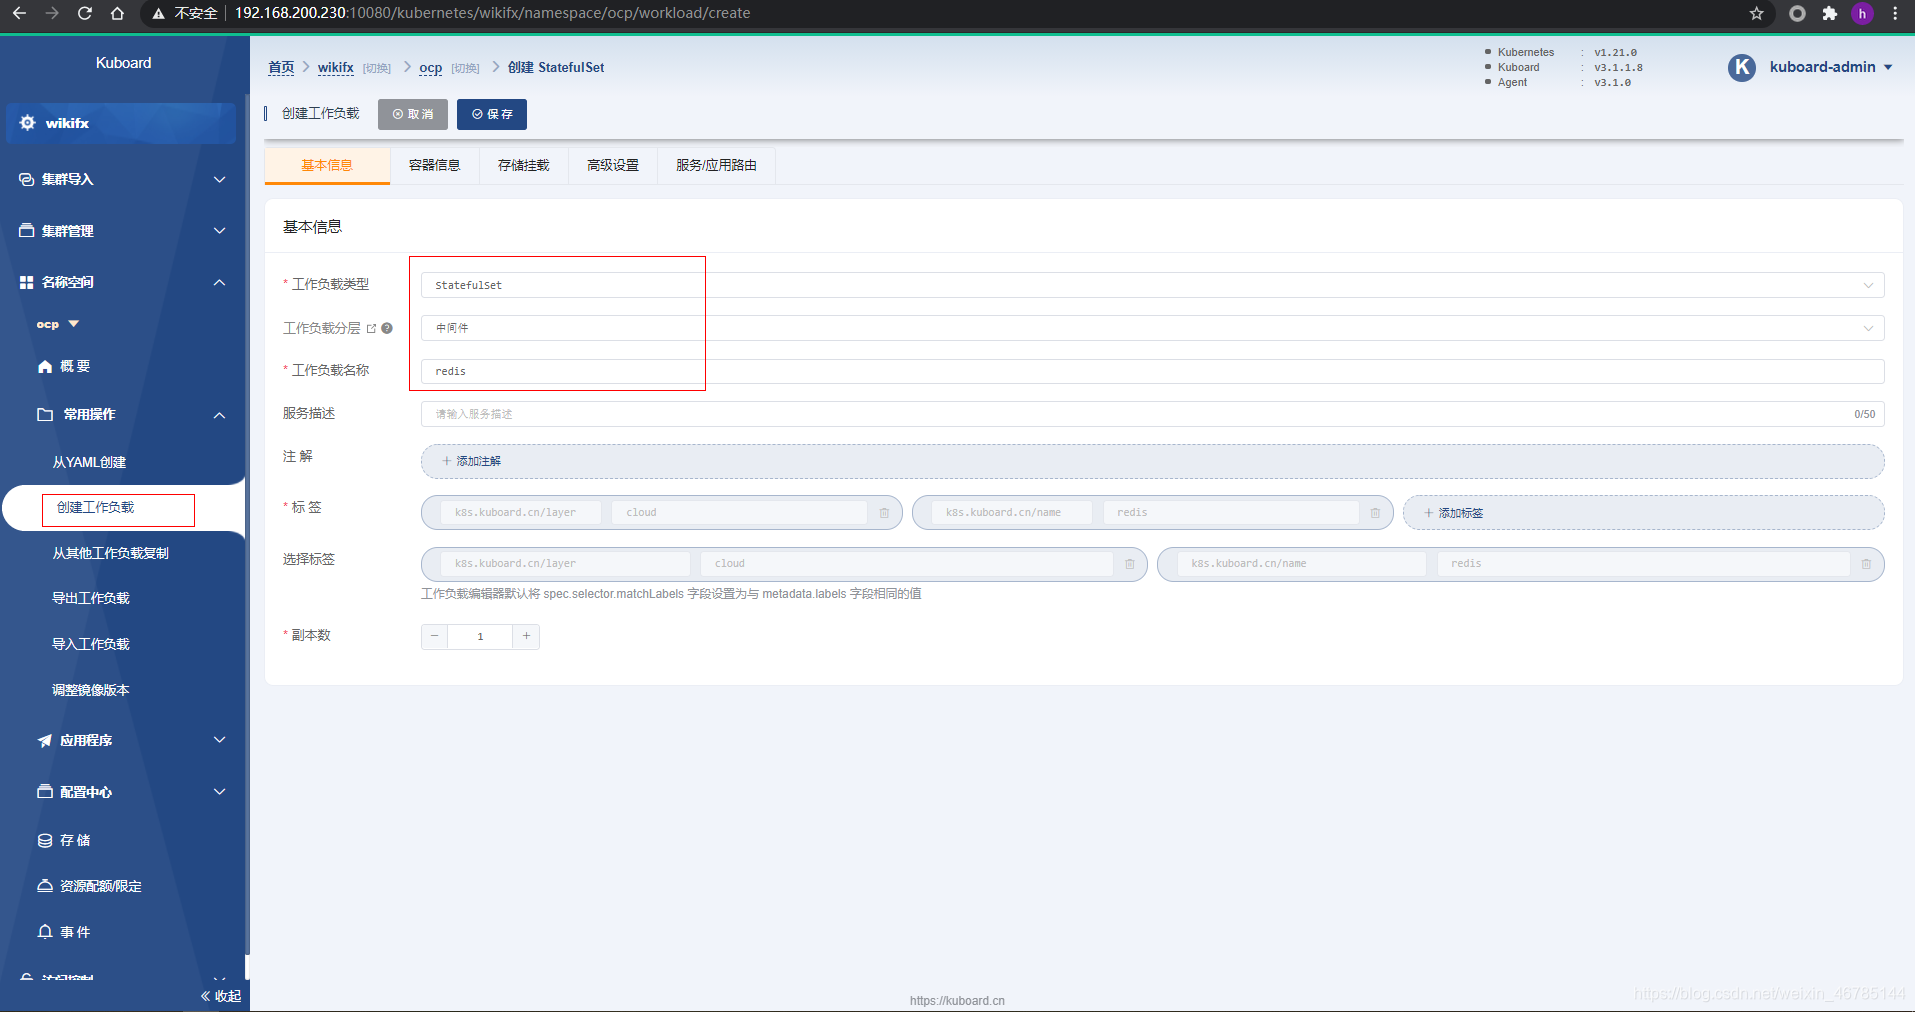The height and width of the screenshot is (1012, 1915).
Task: Collapse sidebar with 收起 button
Action: coord(221,996)
